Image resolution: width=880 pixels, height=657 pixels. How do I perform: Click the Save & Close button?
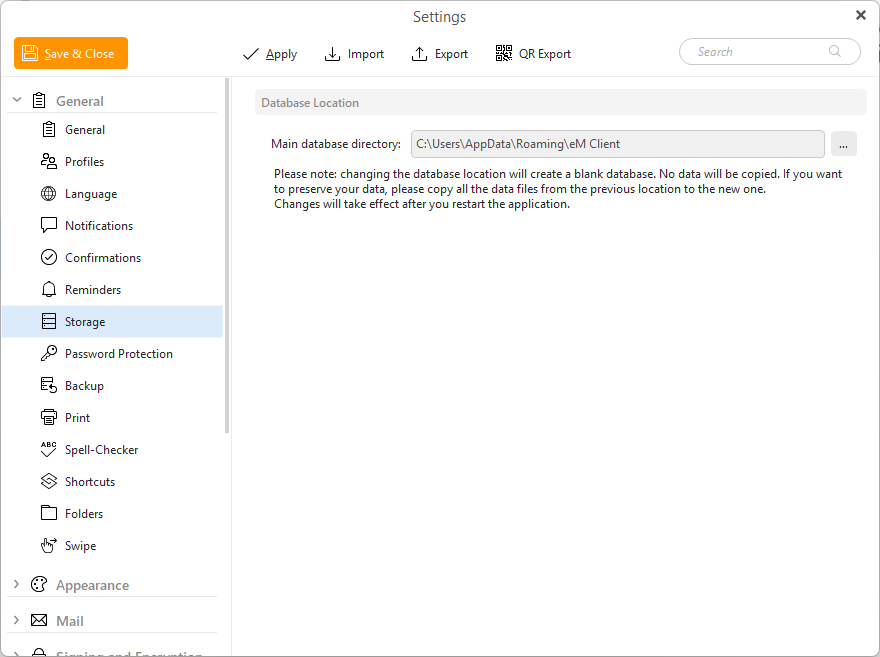coord(71,53)
